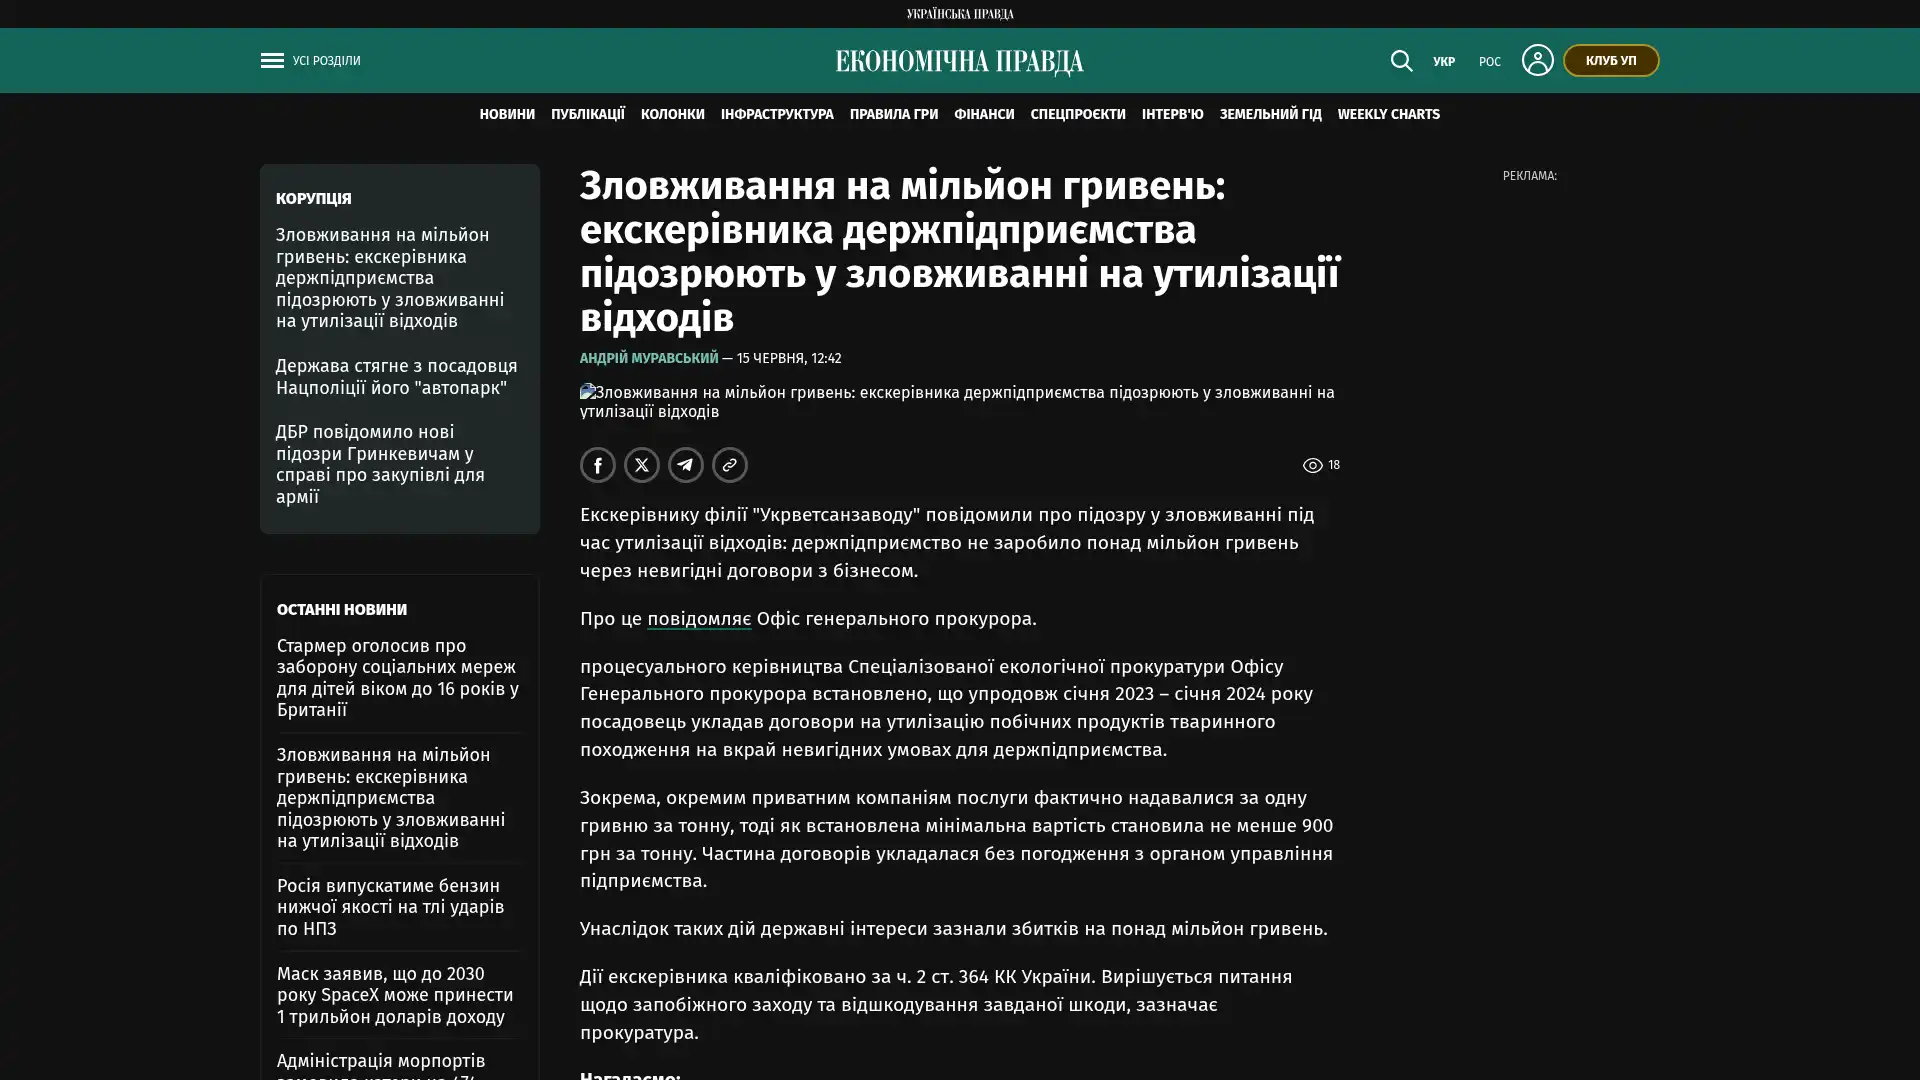Open the ФІНАНСИ section

pos(984,114)
